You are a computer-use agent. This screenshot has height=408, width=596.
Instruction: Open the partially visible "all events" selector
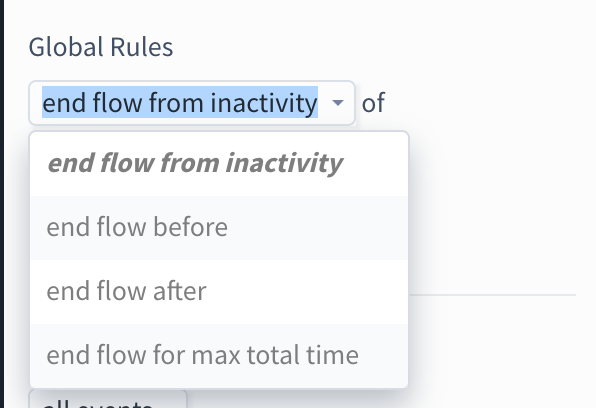108,399
